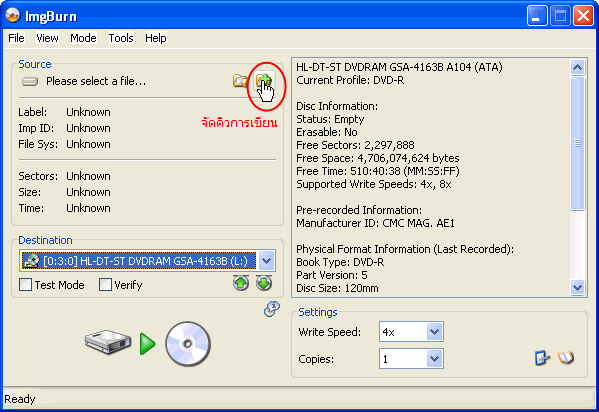Click the disc info icon below Destination
The height and width of the screenshot is (412, 599).
coord(272,309)
